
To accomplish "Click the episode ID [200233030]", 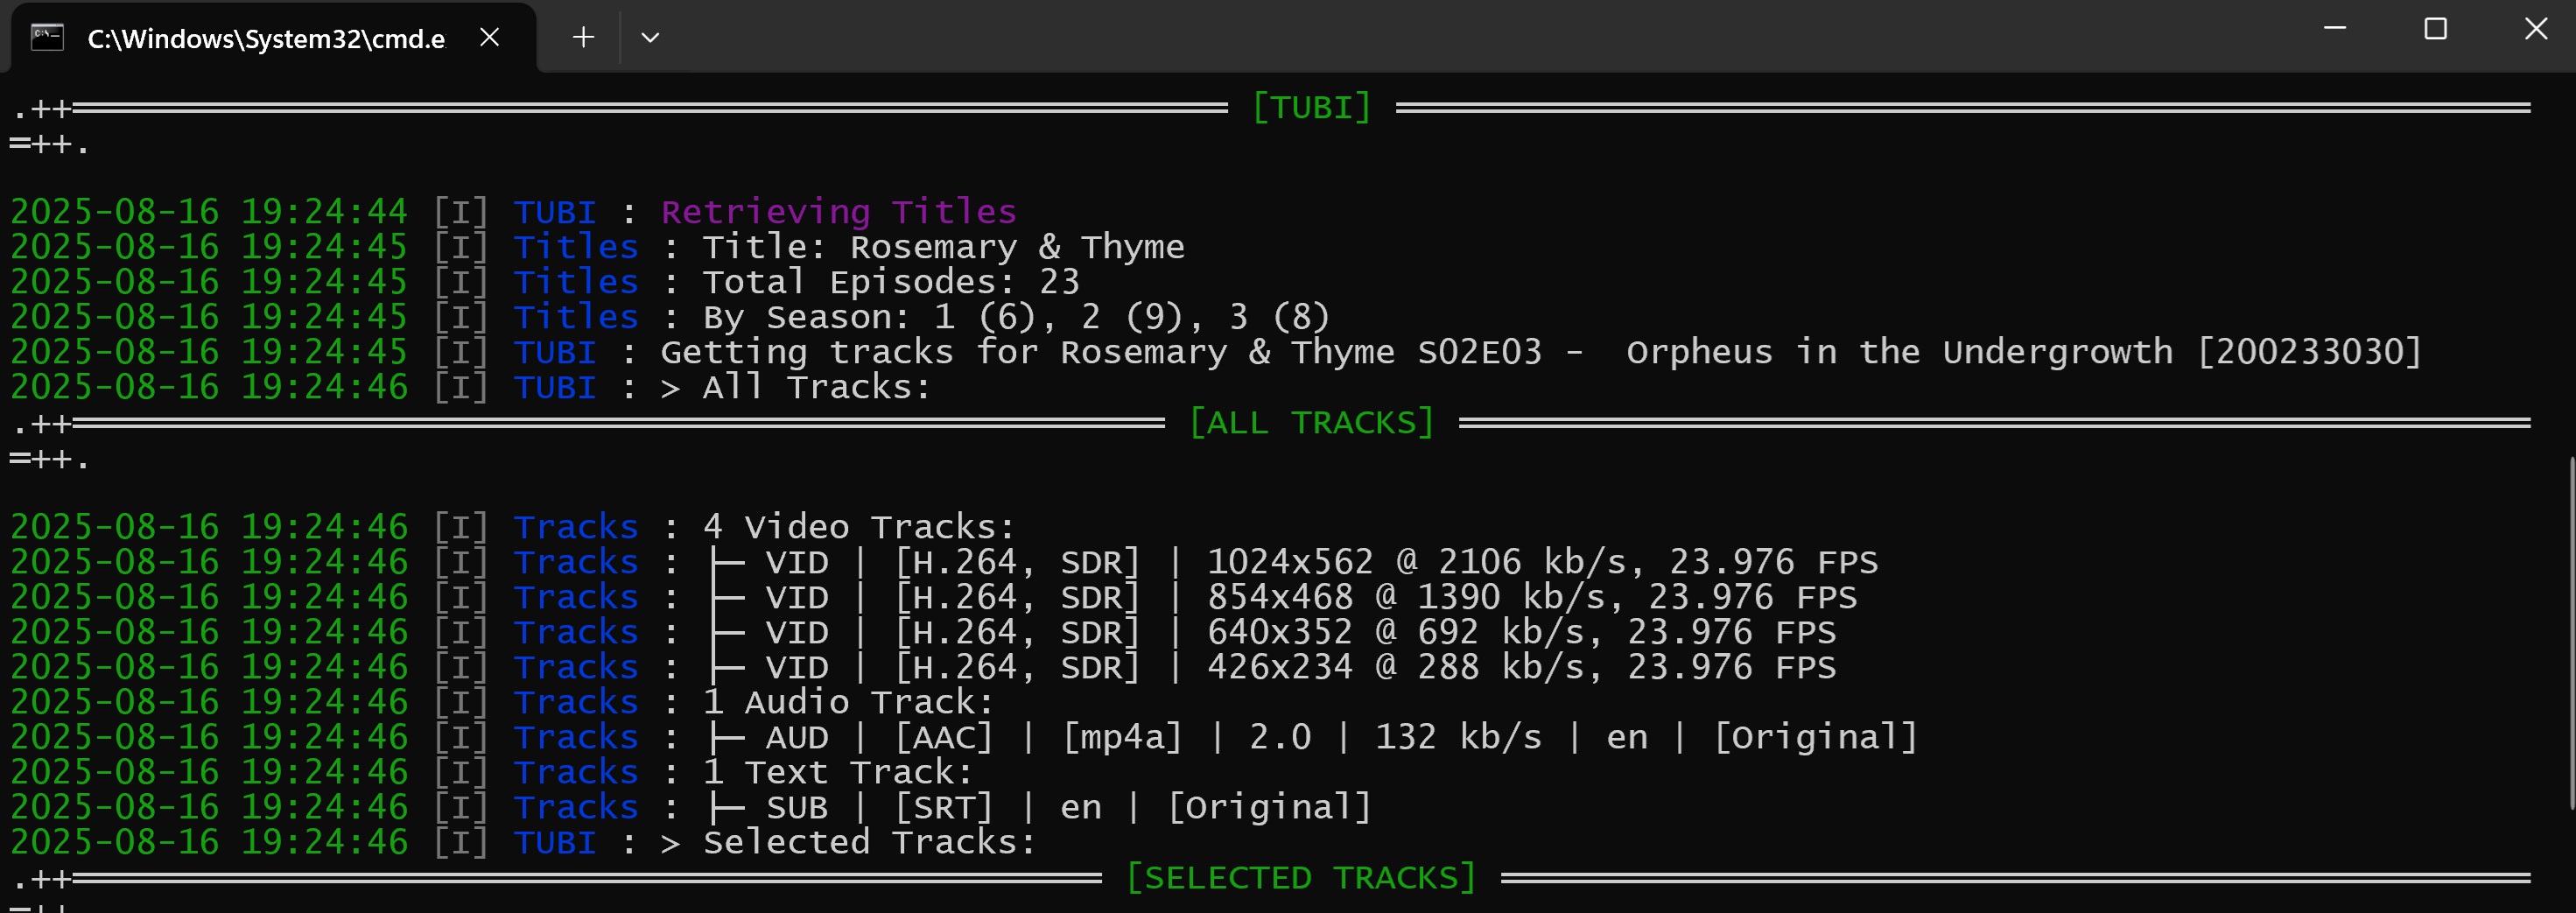I will coord(2309,352).
